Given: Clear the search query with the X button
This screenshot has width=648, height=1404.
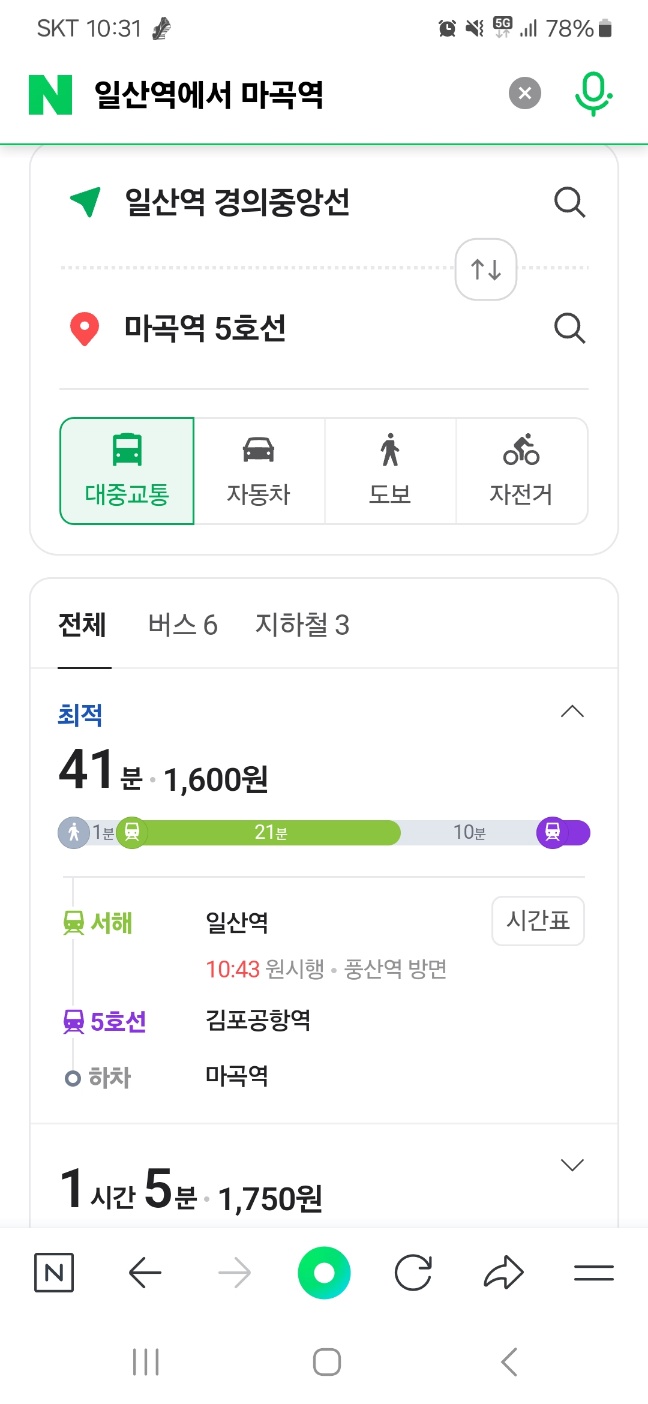Looking at the screenshot, I should coord(524,93).
